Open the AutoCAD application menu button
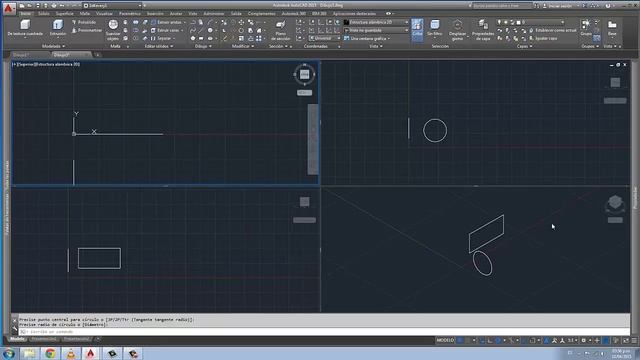Image resolution: width=640 pixels, height=360 pixels. 9,8
